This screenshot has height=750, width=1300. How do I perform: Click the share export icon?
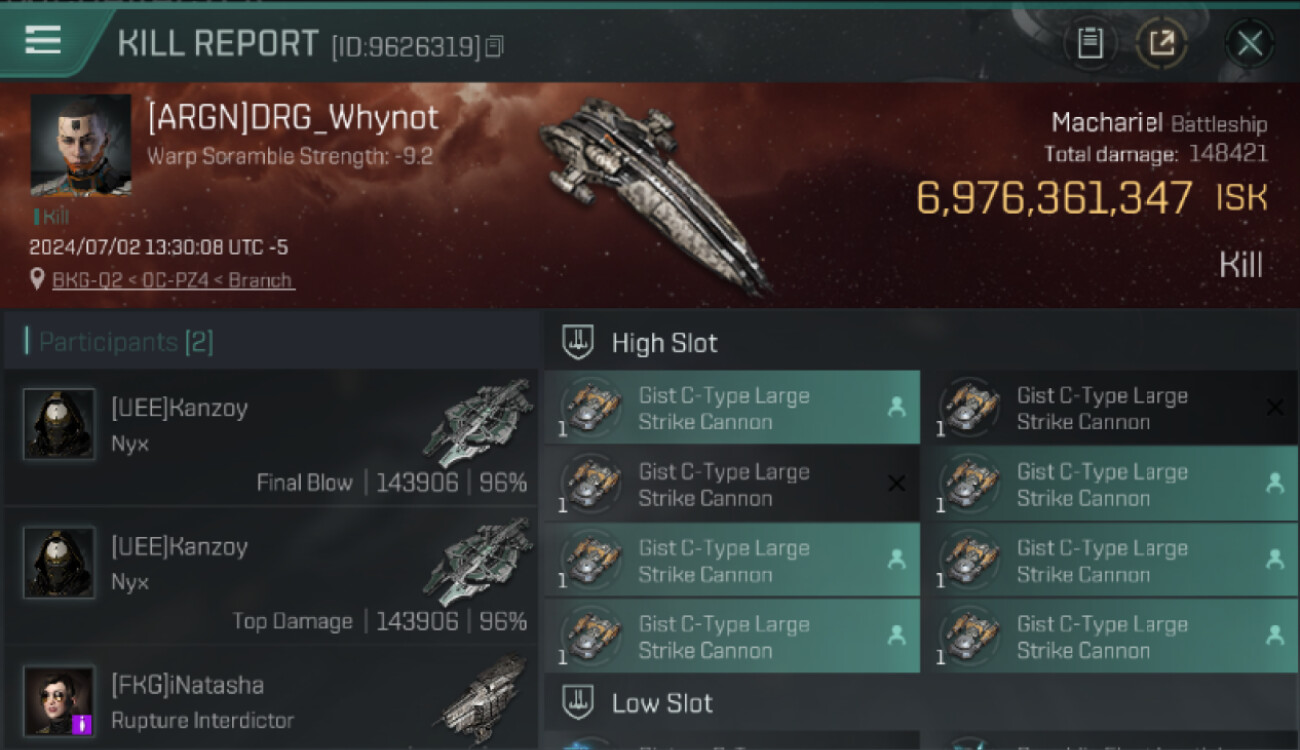point(1161,43)
